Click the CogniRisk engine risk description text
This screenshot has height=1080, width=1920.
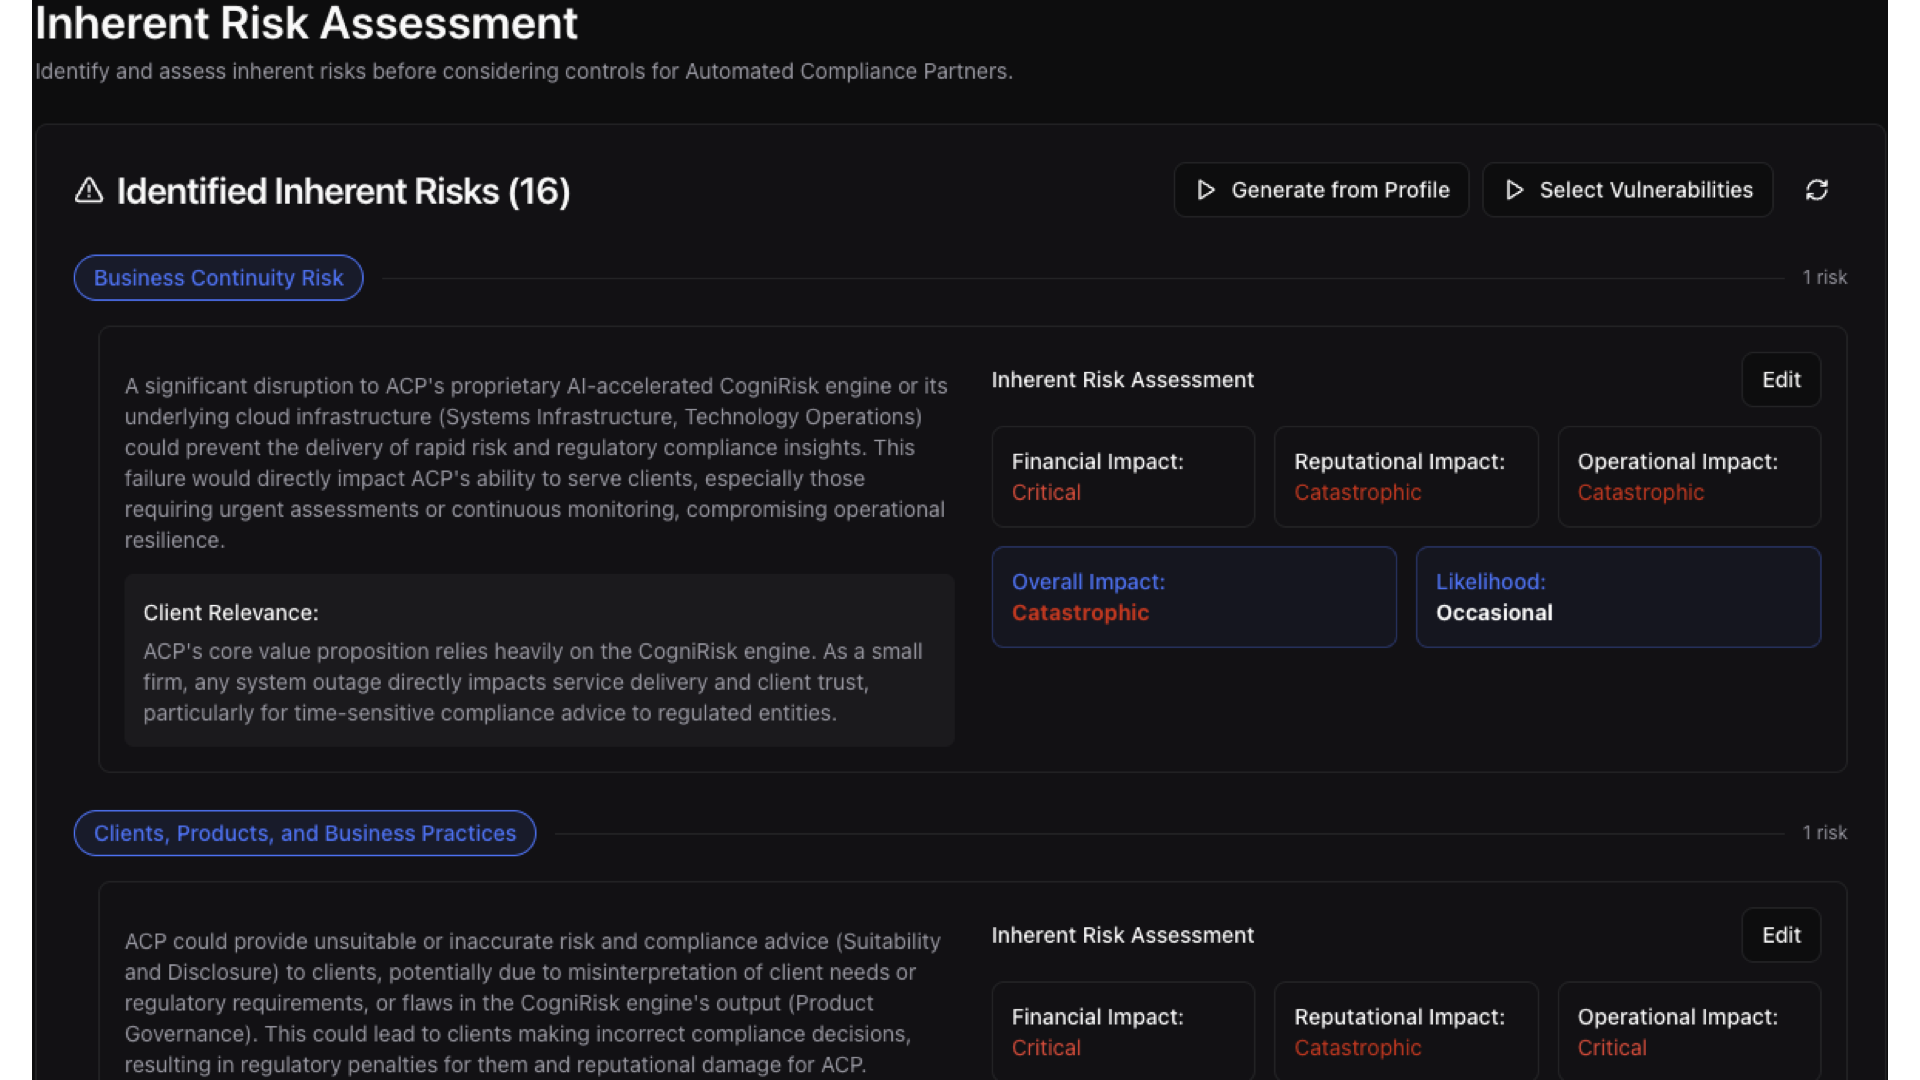[537, 462]
